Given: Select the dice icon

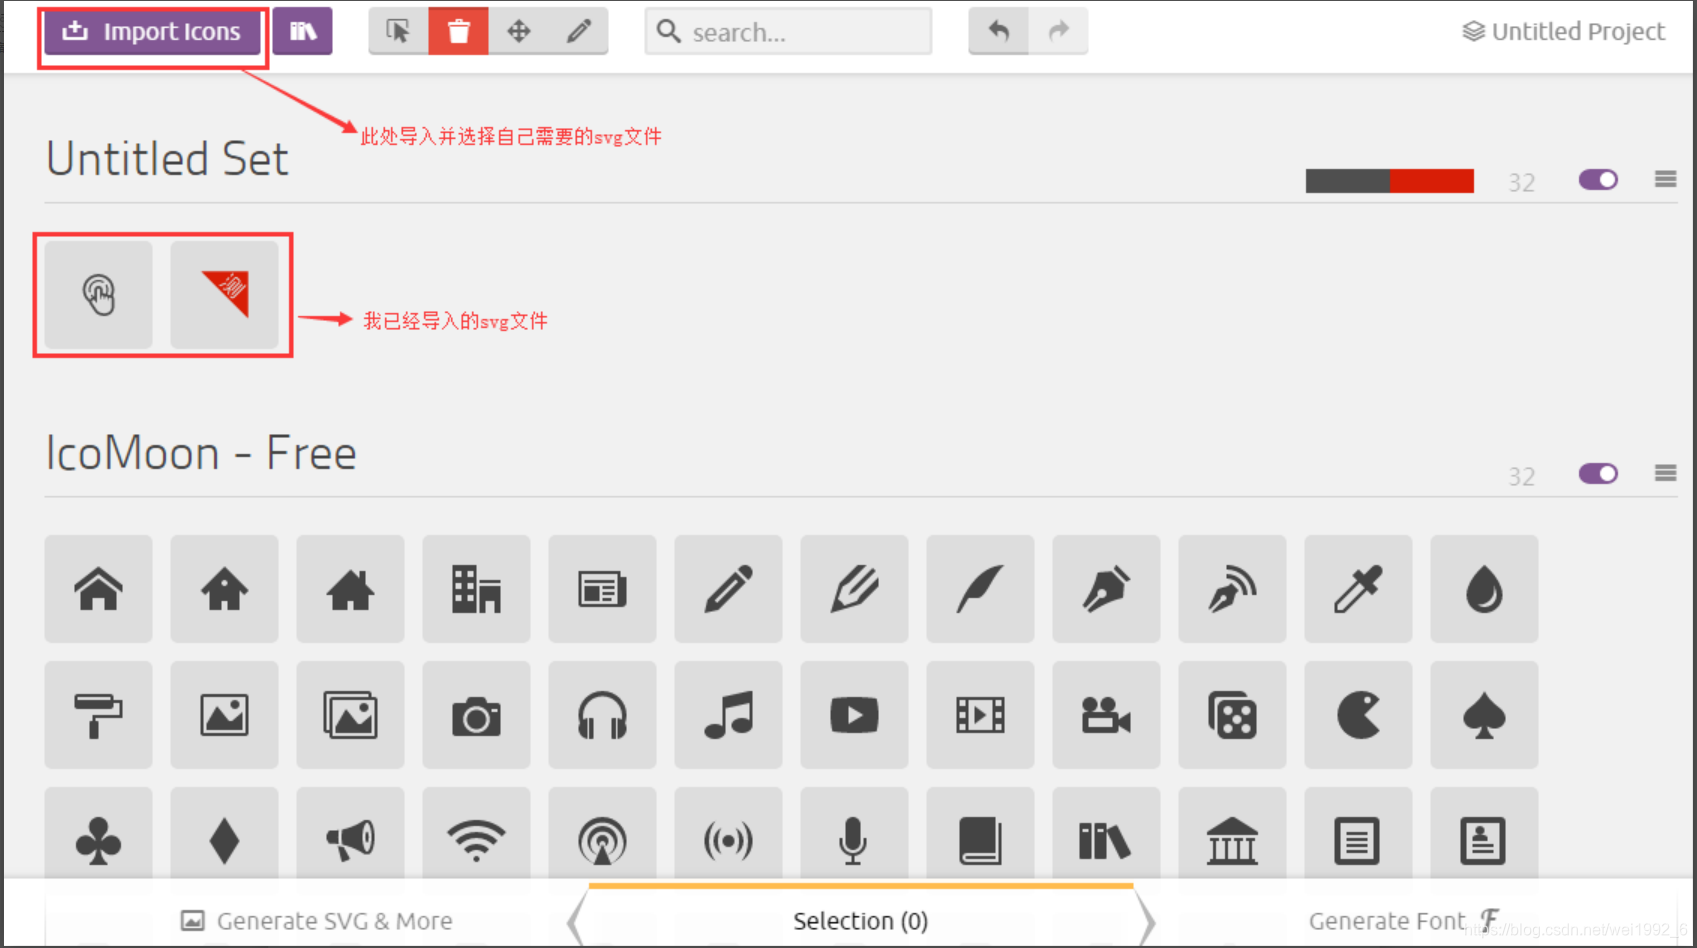Looking at the screenshot, I should pos(1232,715).
